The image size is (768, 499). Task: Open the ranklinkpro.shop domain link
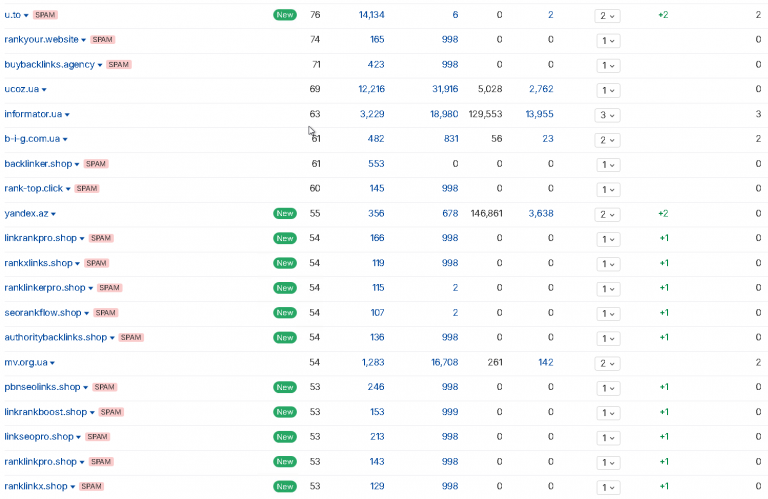(41, 462)
